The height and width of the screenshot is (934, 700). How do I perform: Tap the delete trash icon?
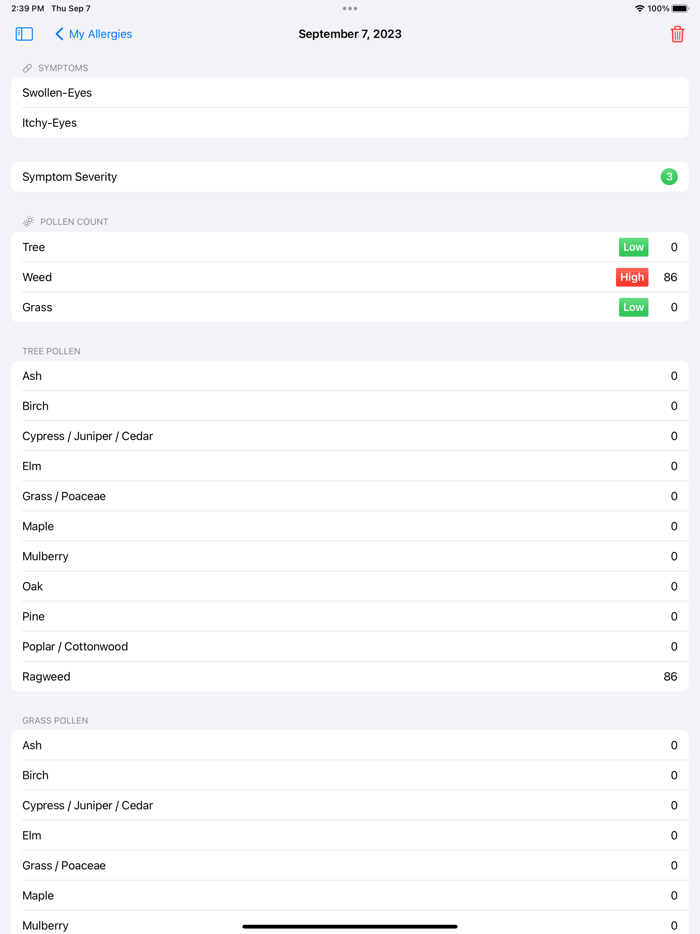coord(678,33)
